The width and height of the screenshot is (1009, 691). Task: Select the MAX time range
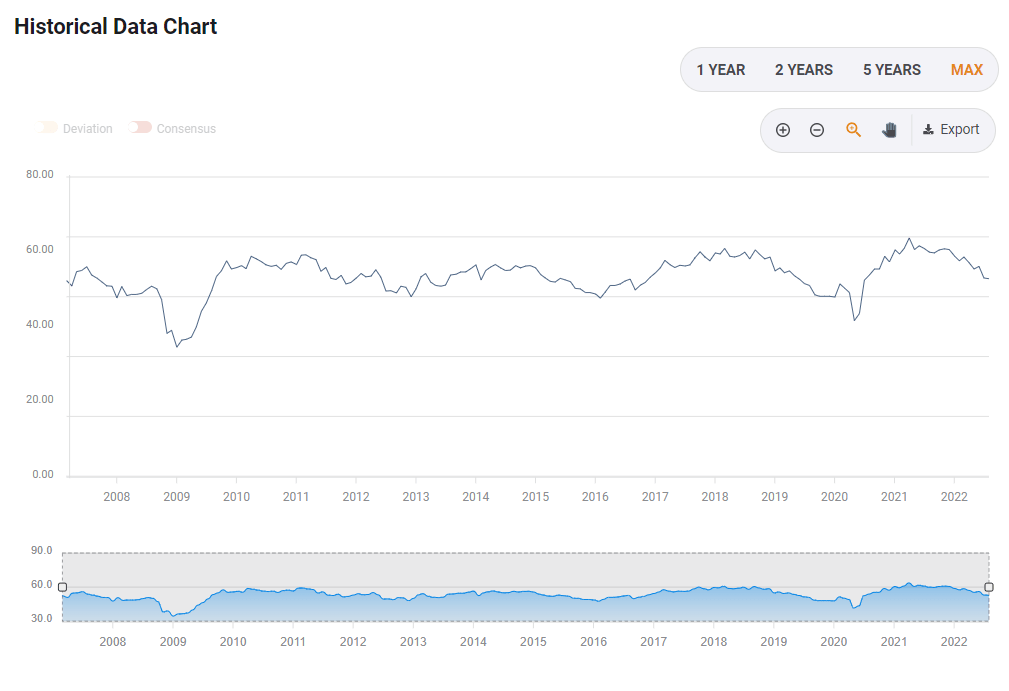967,70
